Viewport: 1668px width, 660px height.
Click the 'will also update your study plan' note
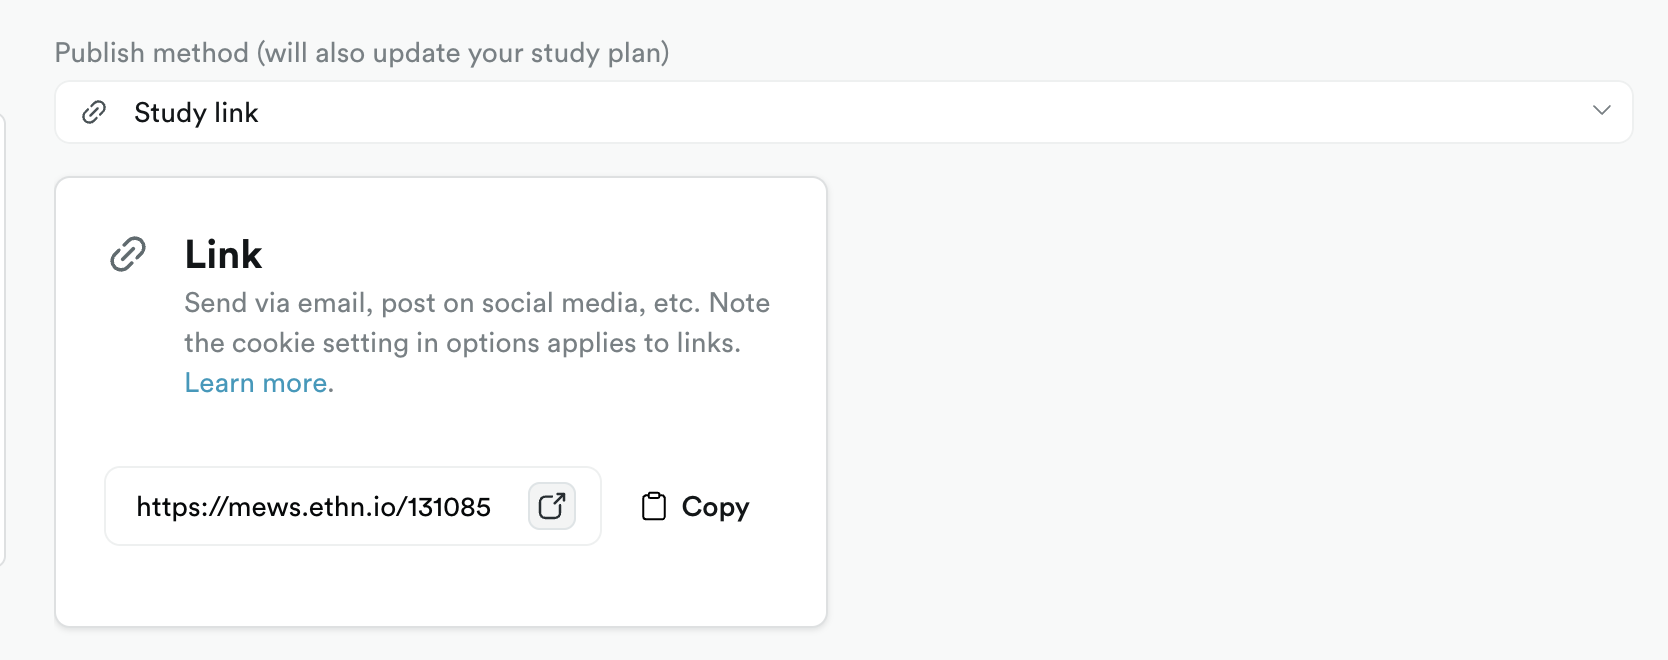pyautogui.click(x=463, y=53)
